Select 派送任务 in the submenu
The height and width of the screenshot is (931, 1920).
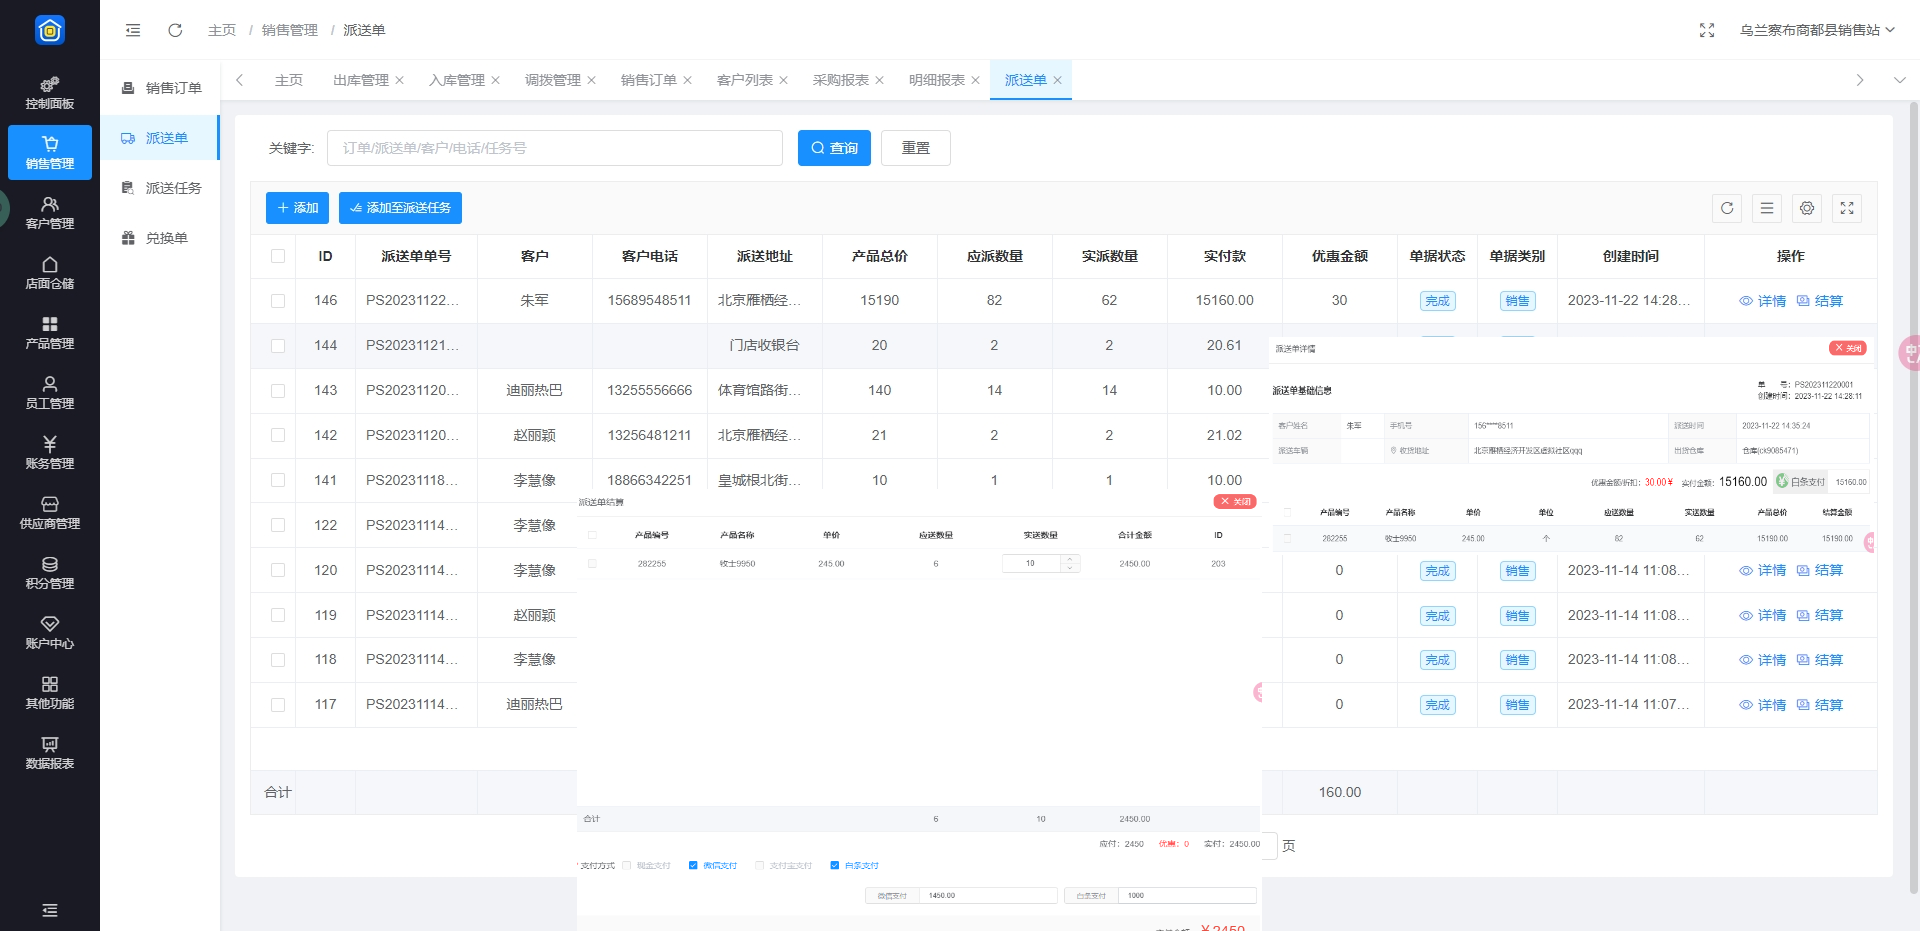(x=173, y=188)
